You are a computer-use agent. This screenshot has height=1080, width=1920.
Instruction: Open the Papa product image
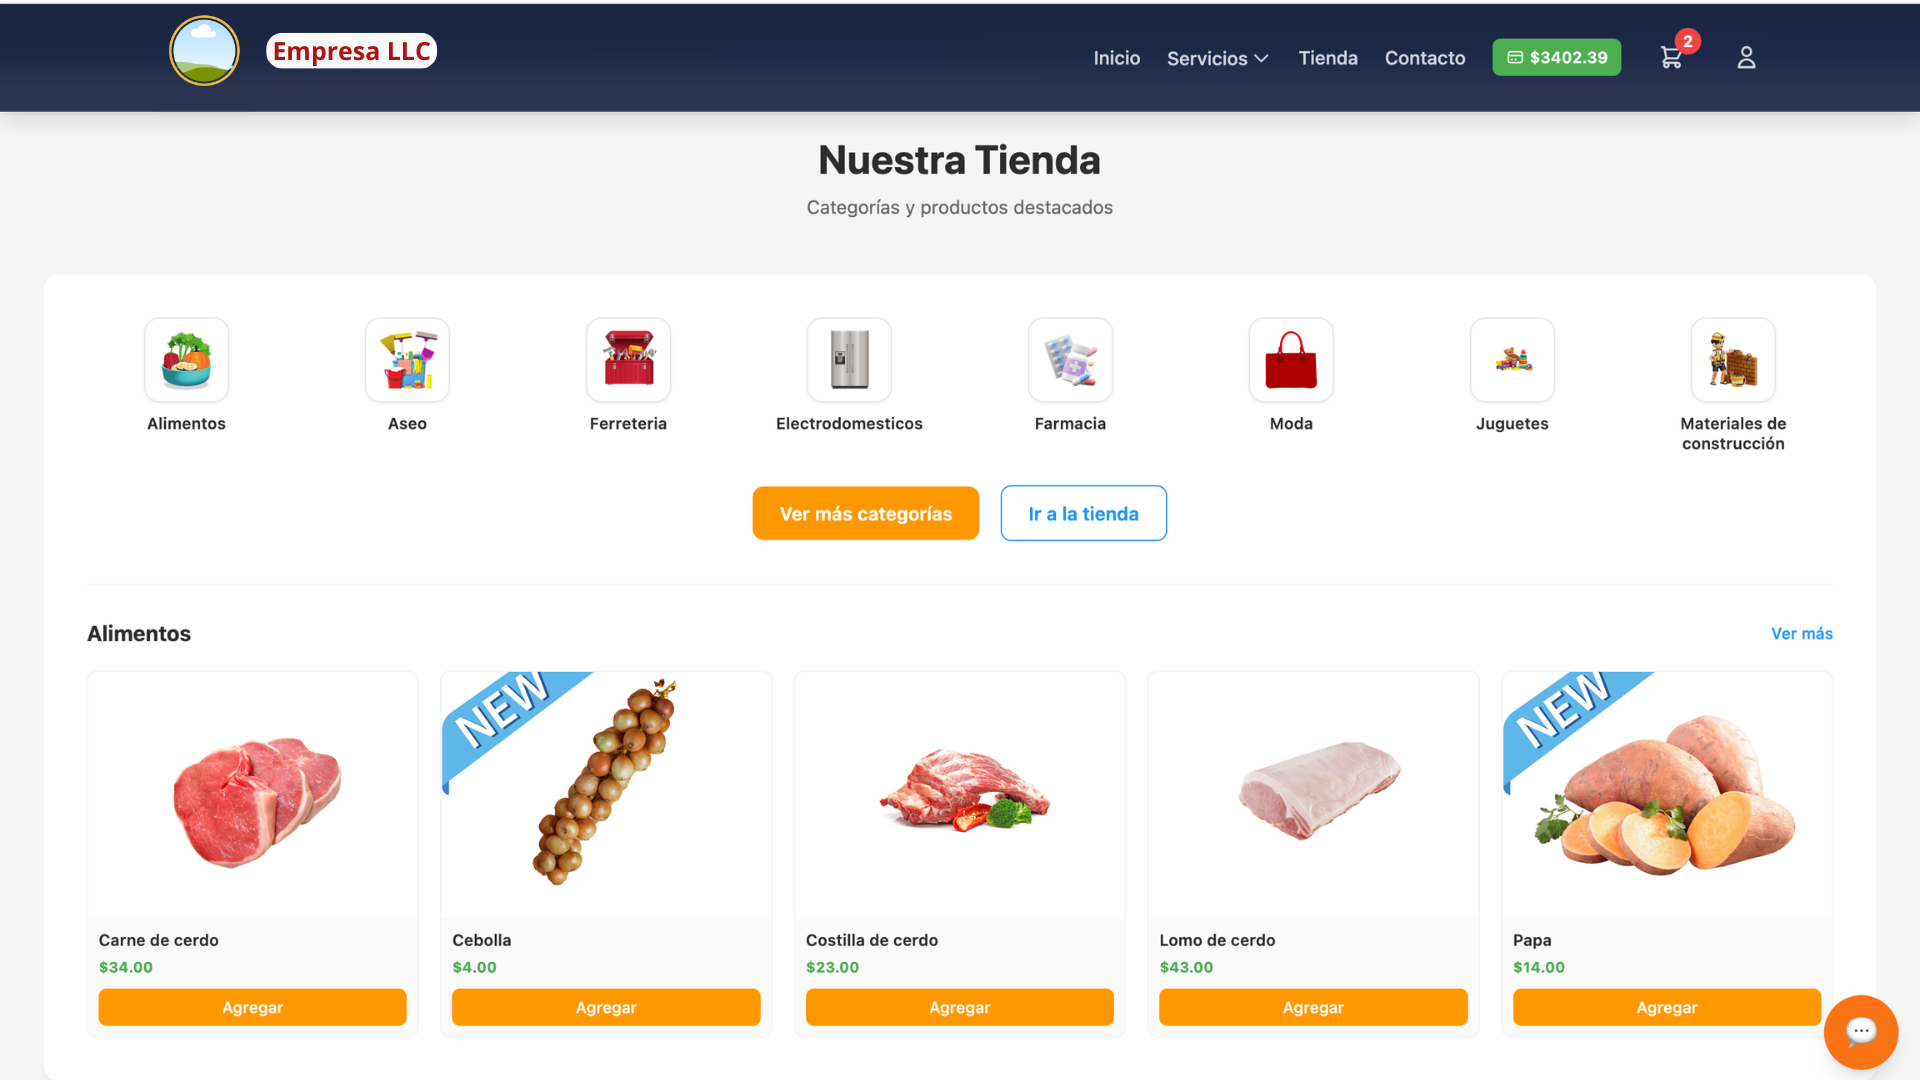point(1667,795)
